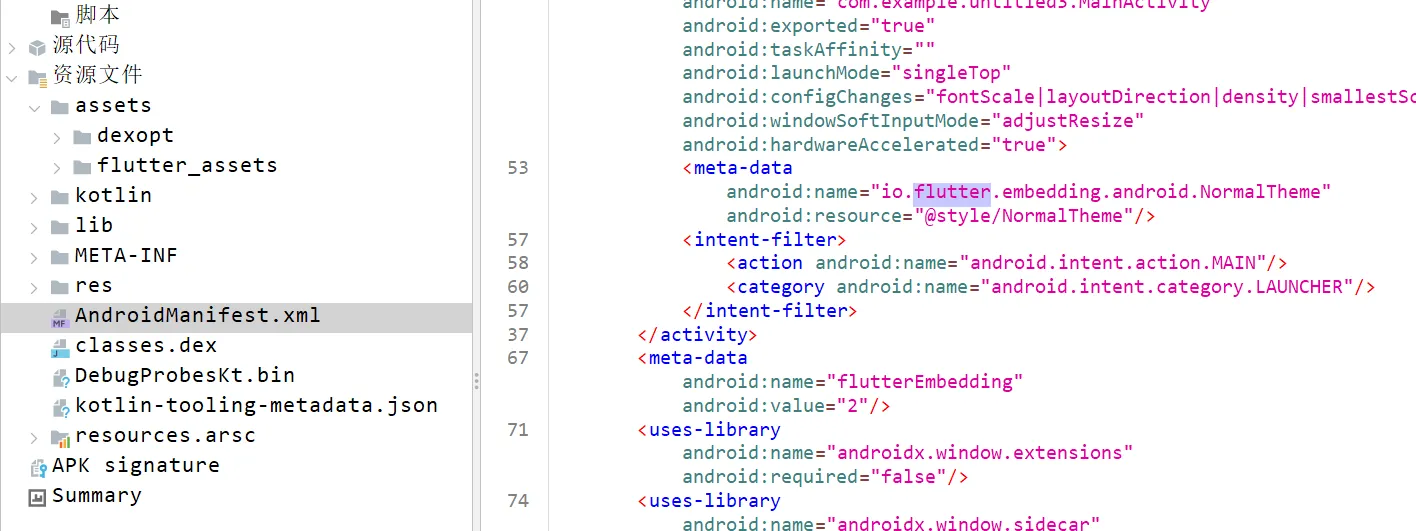This screenshot has height=531, width=1416.
Task: Collapse the 资源文件 tree node
Action: pyautogui.click(x=12, y=76)
